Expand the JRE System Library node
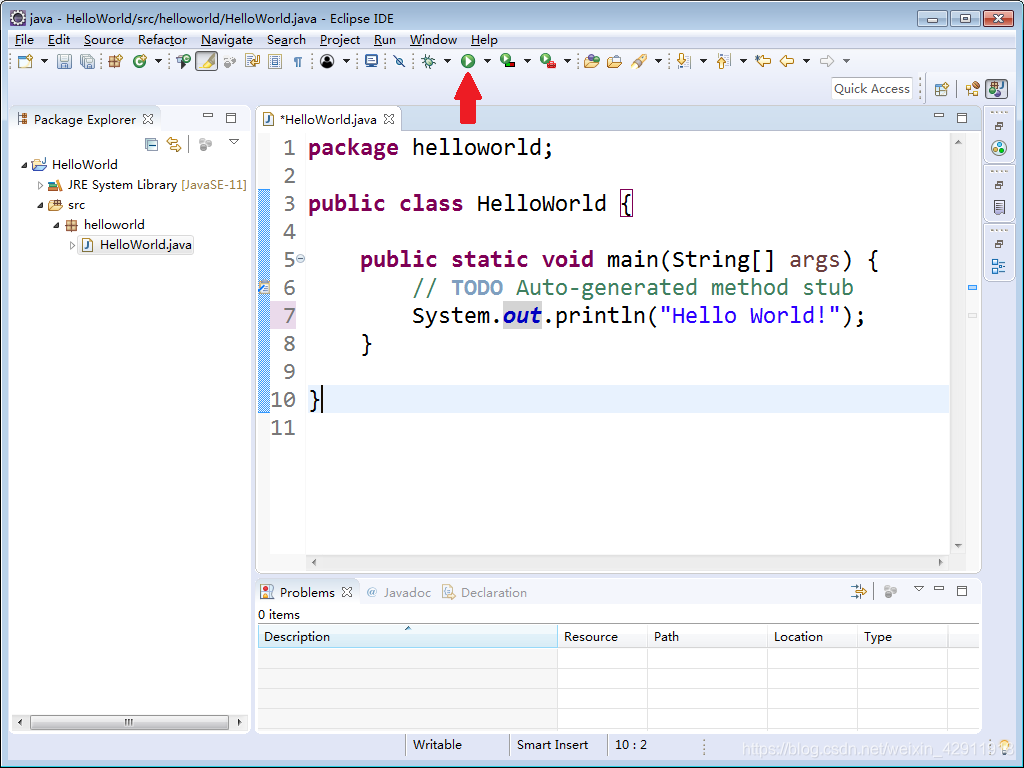The height and width of the screenshot is (768, 1024). coord(40,185)
